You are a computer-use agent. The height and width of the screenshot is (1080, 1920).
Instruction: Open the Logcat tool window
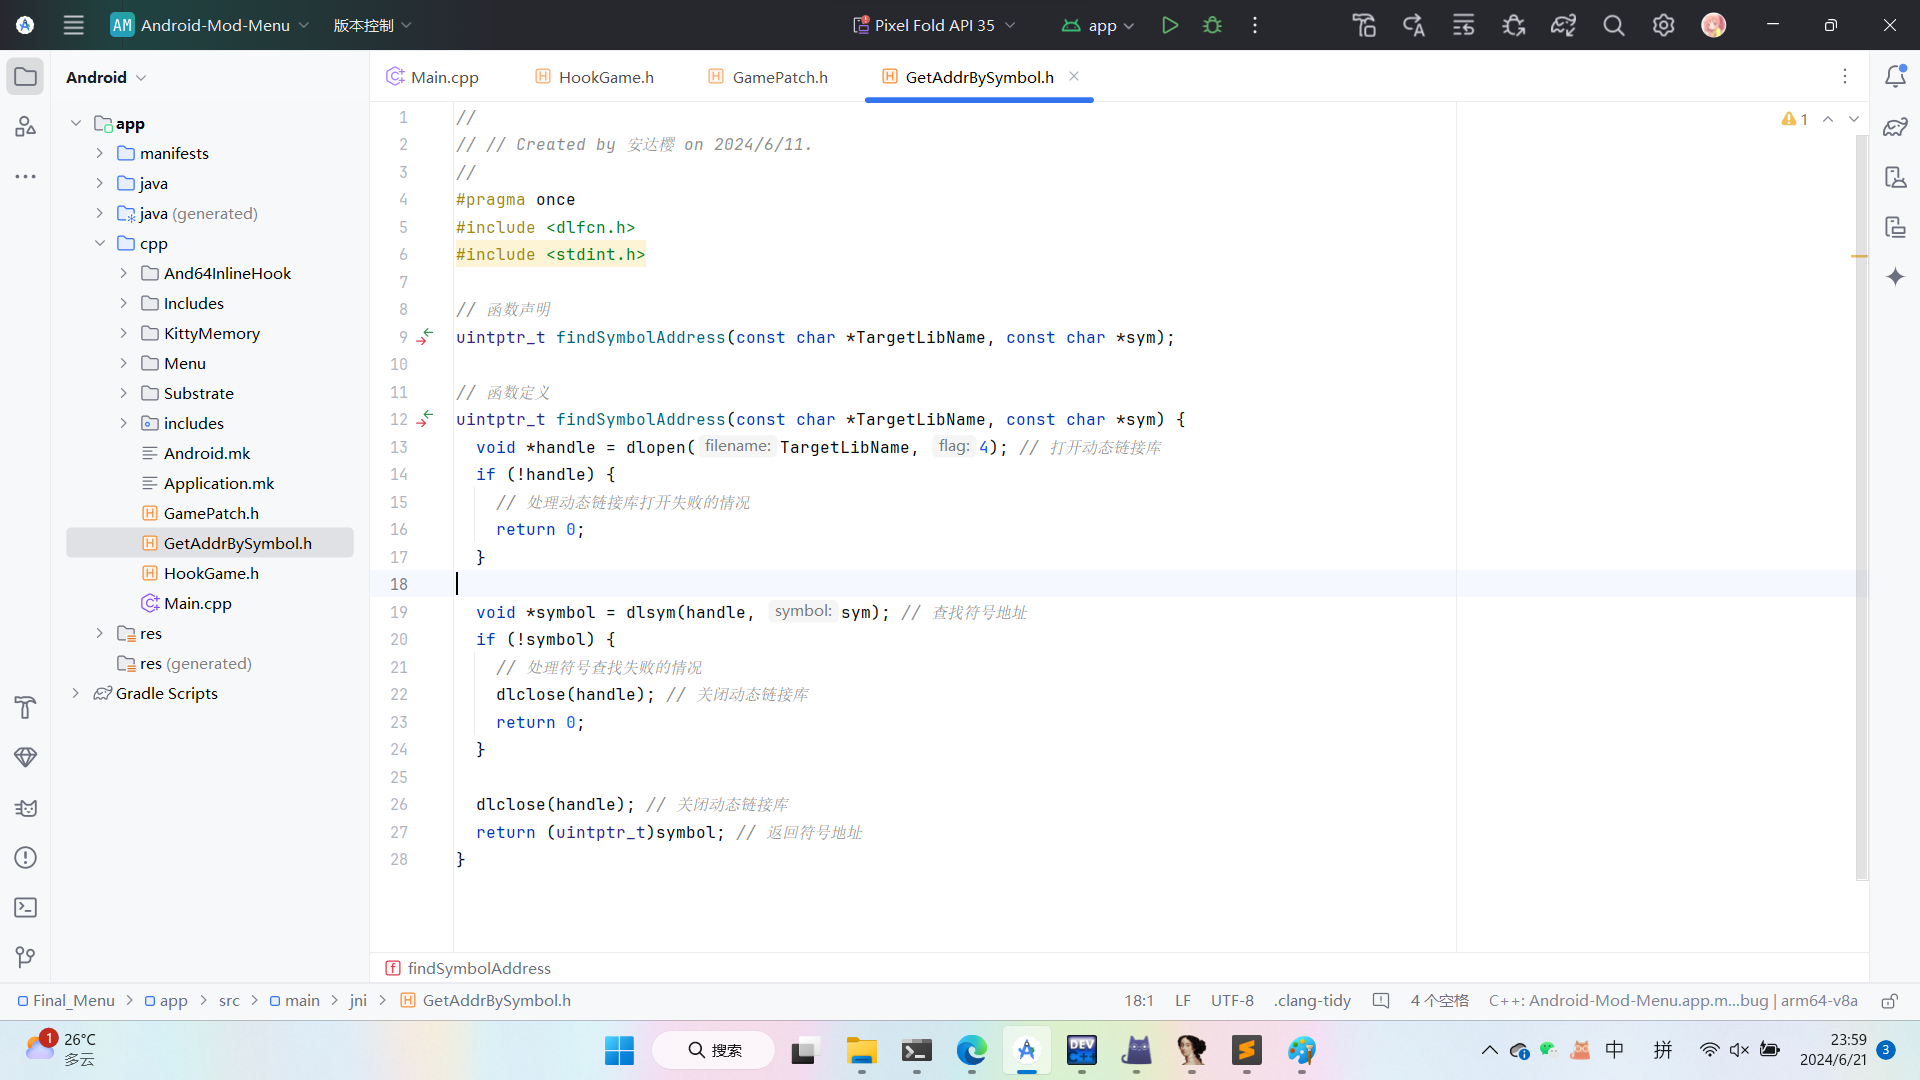click(26, 808)
